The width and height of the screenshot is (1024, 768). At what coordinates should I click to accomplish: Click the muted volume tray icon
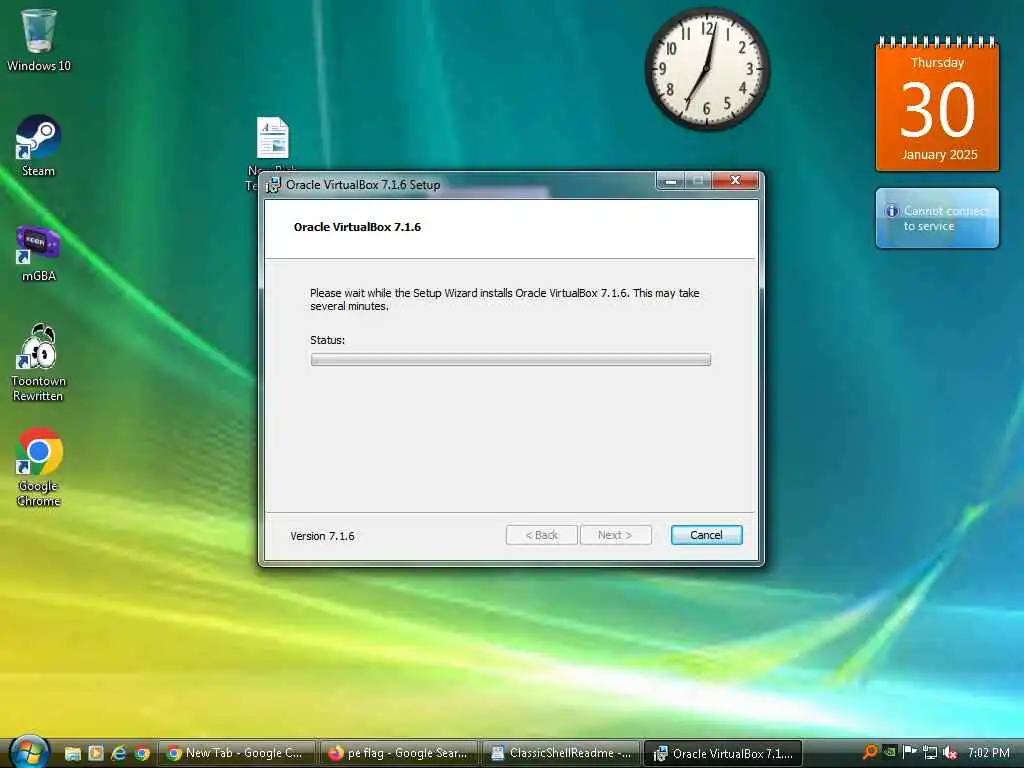point(950,753)
